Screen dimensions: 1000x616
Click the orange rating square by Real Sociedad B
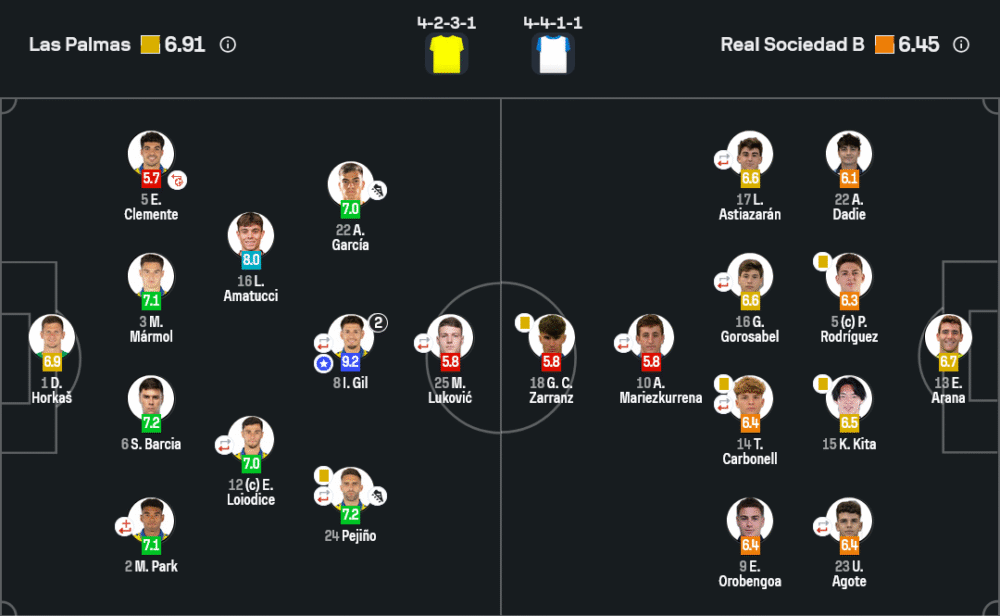(884, 45)
